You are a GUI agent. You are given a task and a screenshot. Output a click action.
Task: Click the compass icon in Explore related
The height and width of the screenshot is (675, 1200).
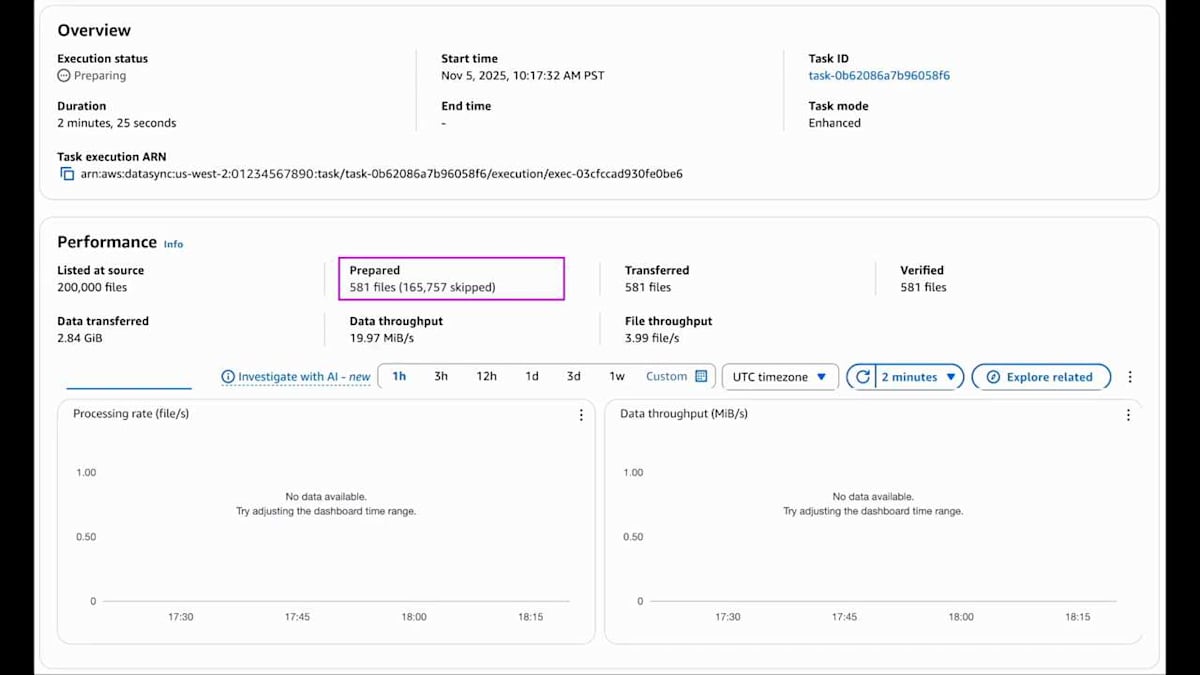pyautogui.click(x=993, y=377)
